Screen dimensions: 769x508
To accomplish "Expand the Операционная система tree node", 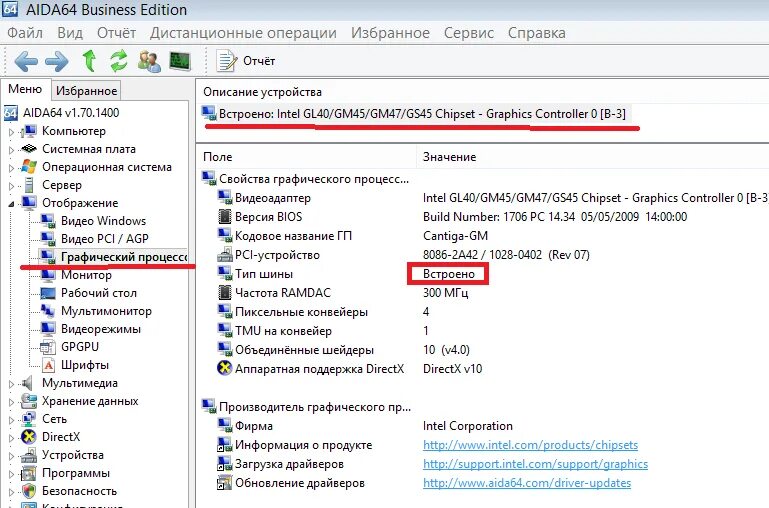I will (11, 168).
